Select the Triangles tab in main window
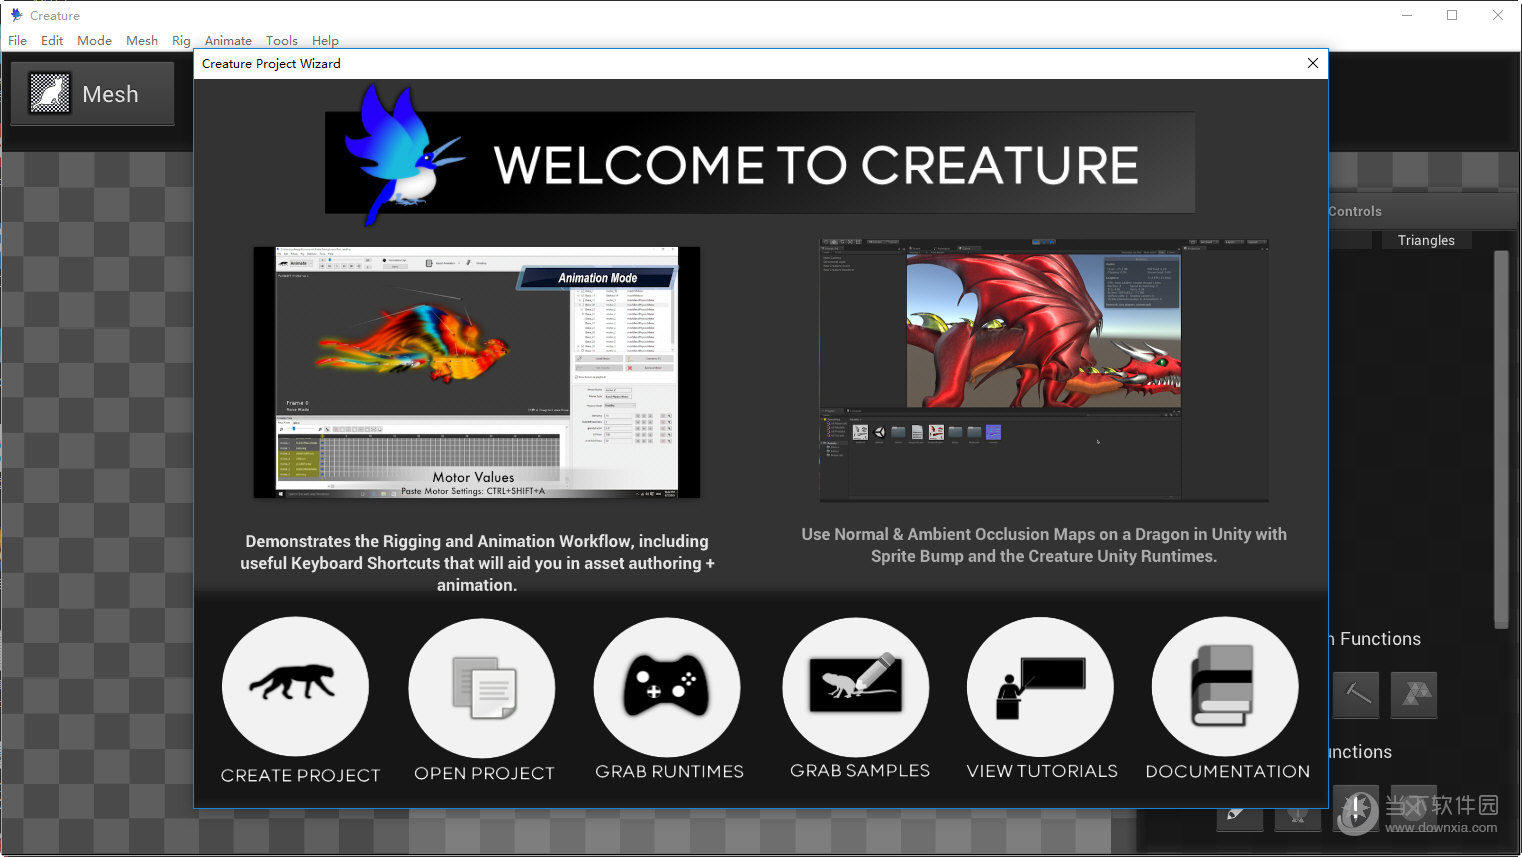1522x857 pixels. pos(1426,240)
